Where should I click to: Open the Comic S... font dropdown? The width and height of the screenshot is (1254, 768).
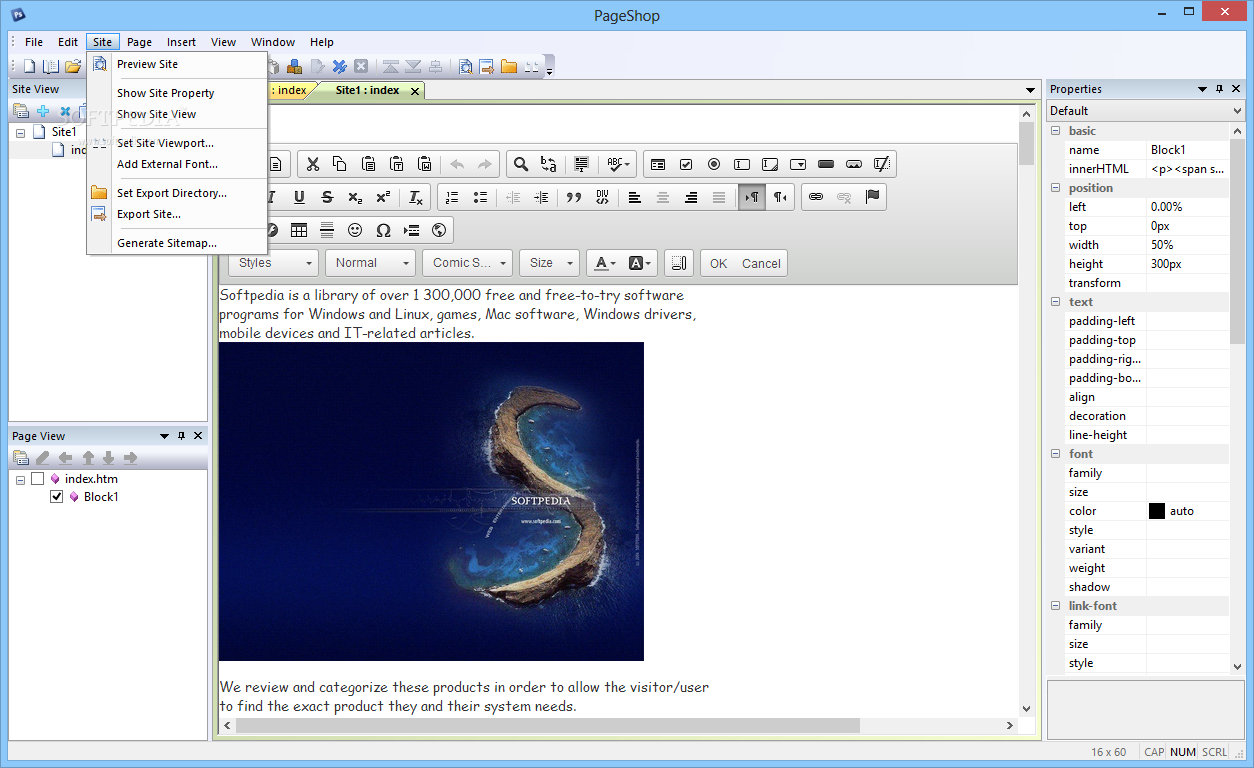468,263
